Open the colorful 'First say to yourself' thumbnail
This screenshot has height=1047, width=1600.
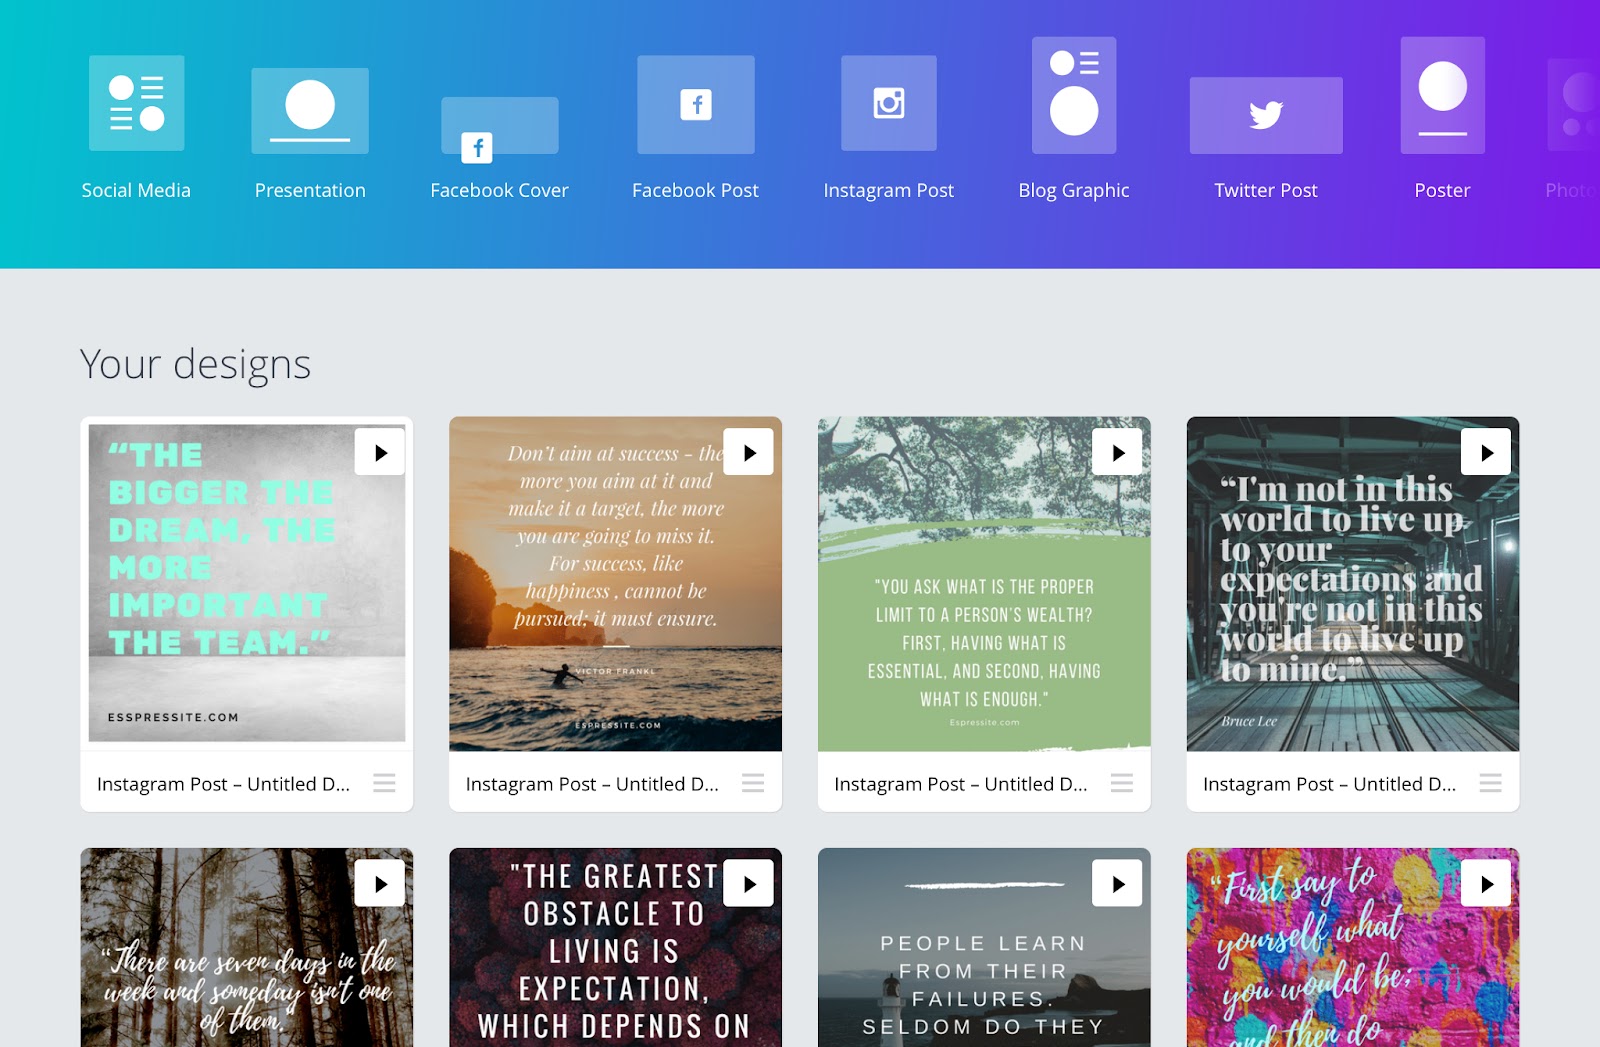(1353, 947)
